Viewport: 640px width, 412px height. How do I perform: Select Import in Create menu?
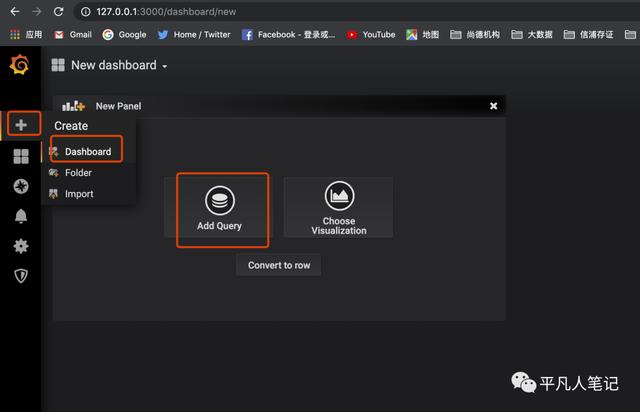click(79, 194)
